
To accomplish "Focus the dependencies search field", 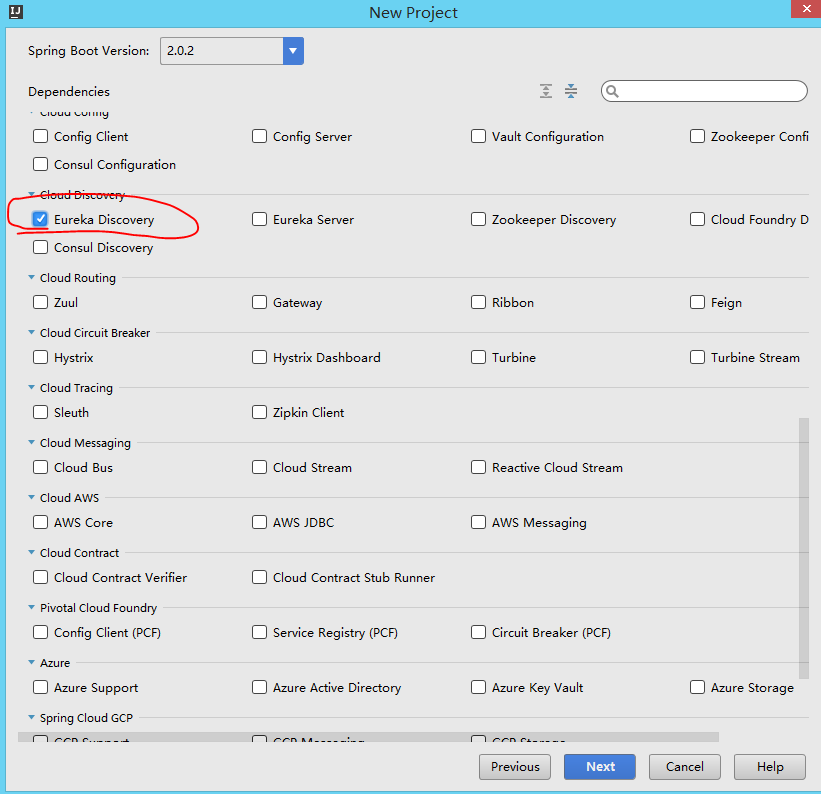I will (x=704, y=91).
